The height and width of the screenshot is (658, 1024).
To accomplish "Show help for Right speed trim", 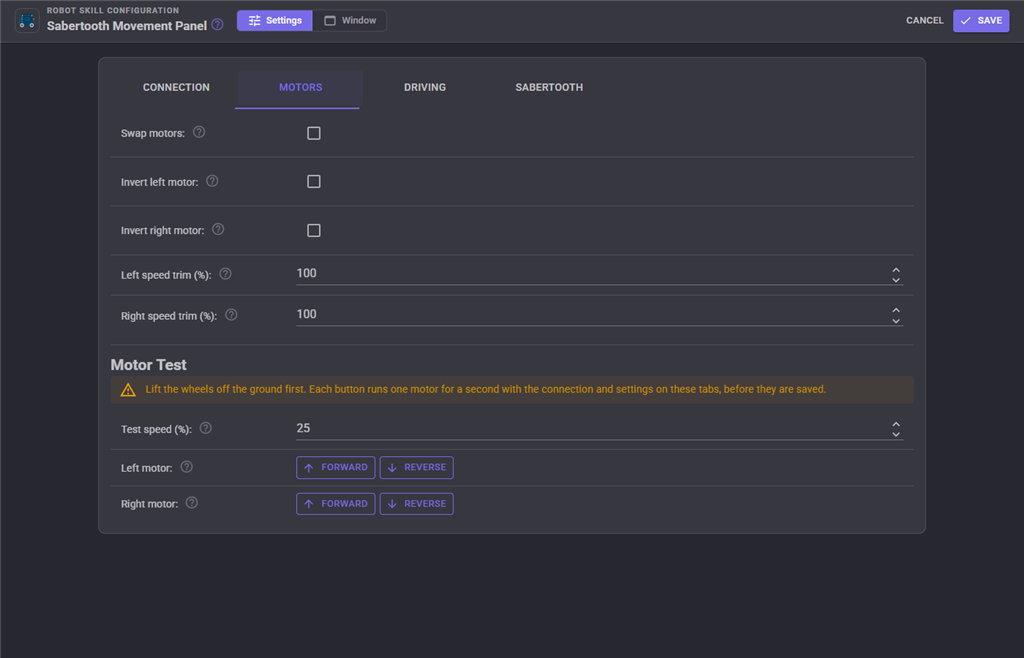I will (x=231, y=315).
